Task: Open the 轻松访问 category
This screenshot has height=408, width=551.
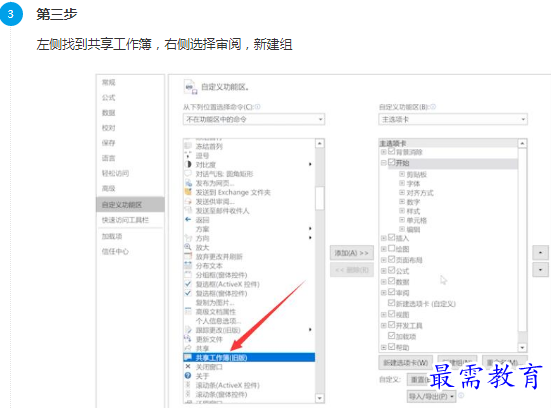Action: tap(115, 173)
